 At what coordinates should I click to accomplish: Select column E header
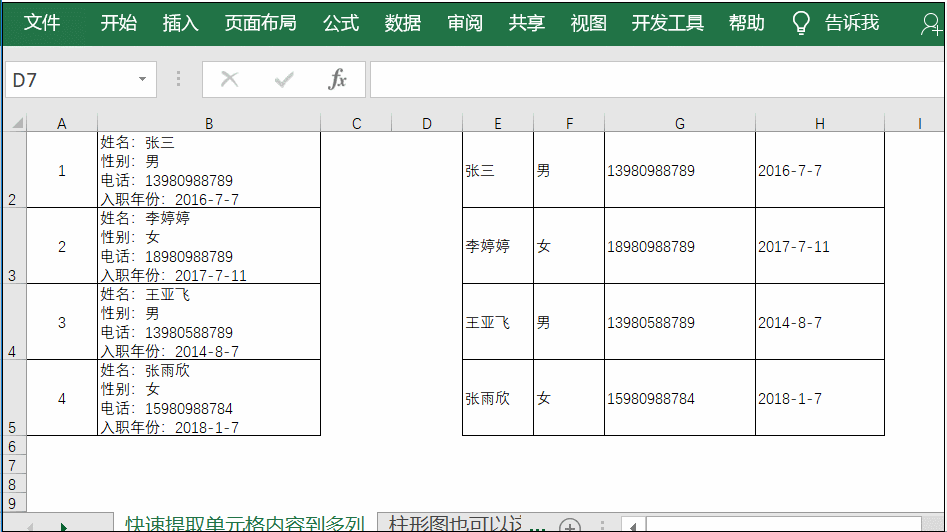[498, 124]
